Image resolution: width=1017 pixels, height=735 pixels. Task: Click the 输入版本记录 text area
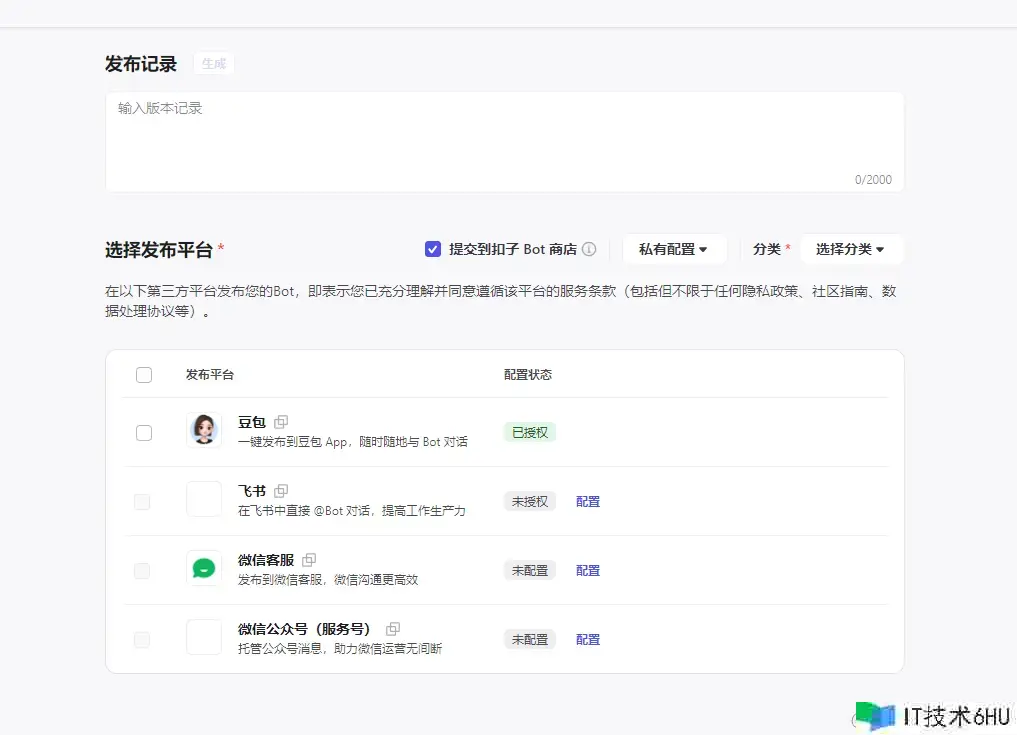coord(504,140)
